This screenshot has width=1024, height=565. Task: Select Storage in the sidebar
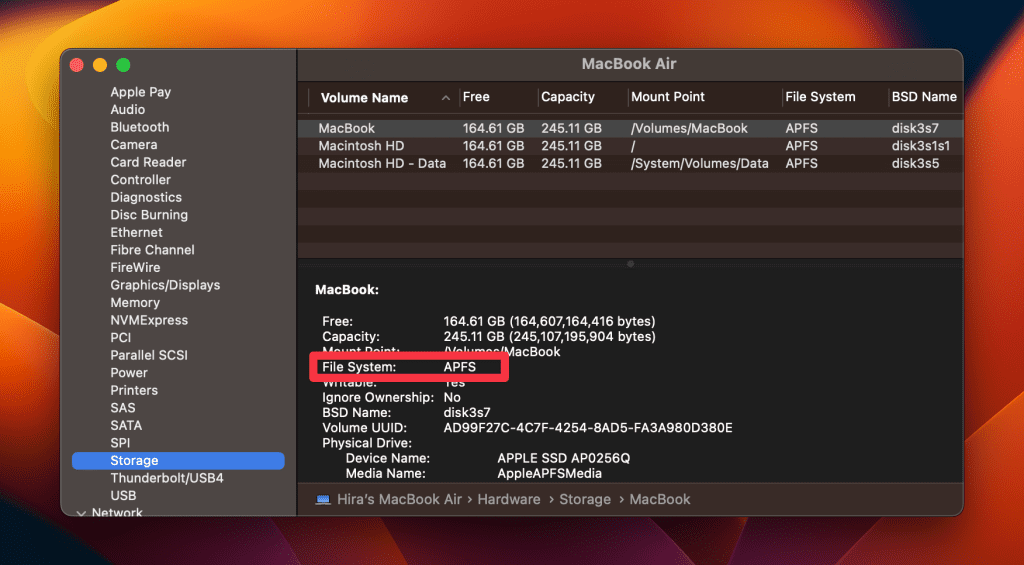[134, 461]
